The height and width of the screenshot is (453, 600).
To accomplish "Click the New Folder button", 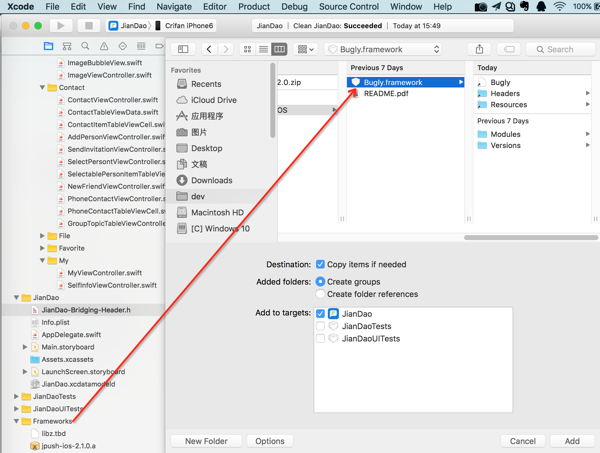I will click(206, 441).
